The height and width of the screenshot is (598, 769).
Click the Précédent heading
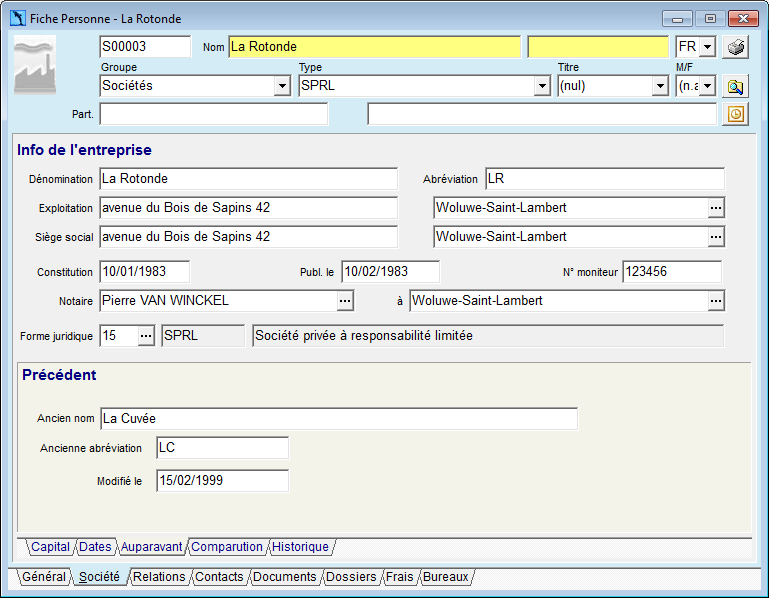click(x=59, y=375)
